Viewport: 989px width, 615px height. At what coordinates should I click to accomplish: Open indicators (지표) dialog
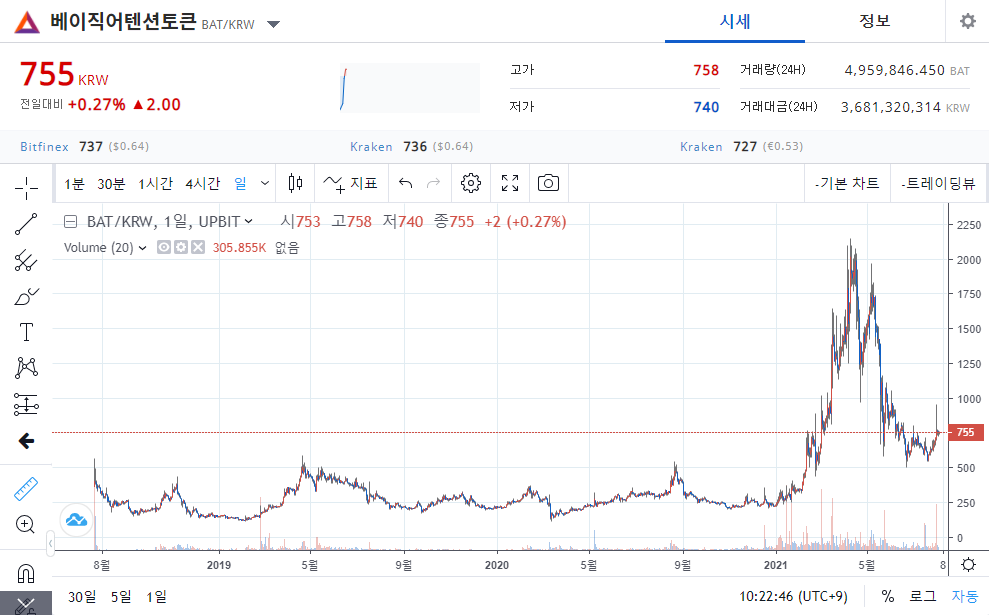350,184
